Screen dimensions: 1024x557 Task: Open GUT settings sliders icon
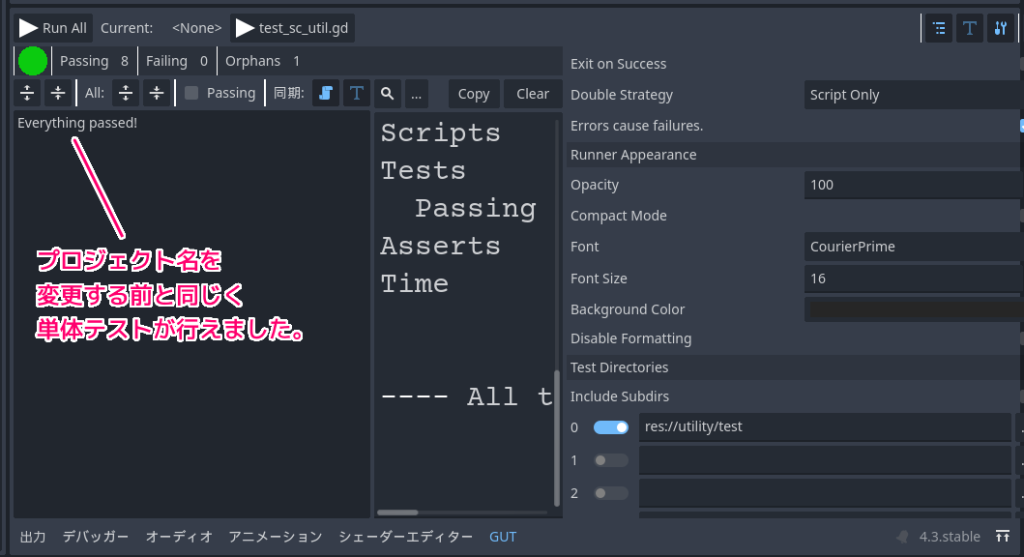[x=1000, y=28]
